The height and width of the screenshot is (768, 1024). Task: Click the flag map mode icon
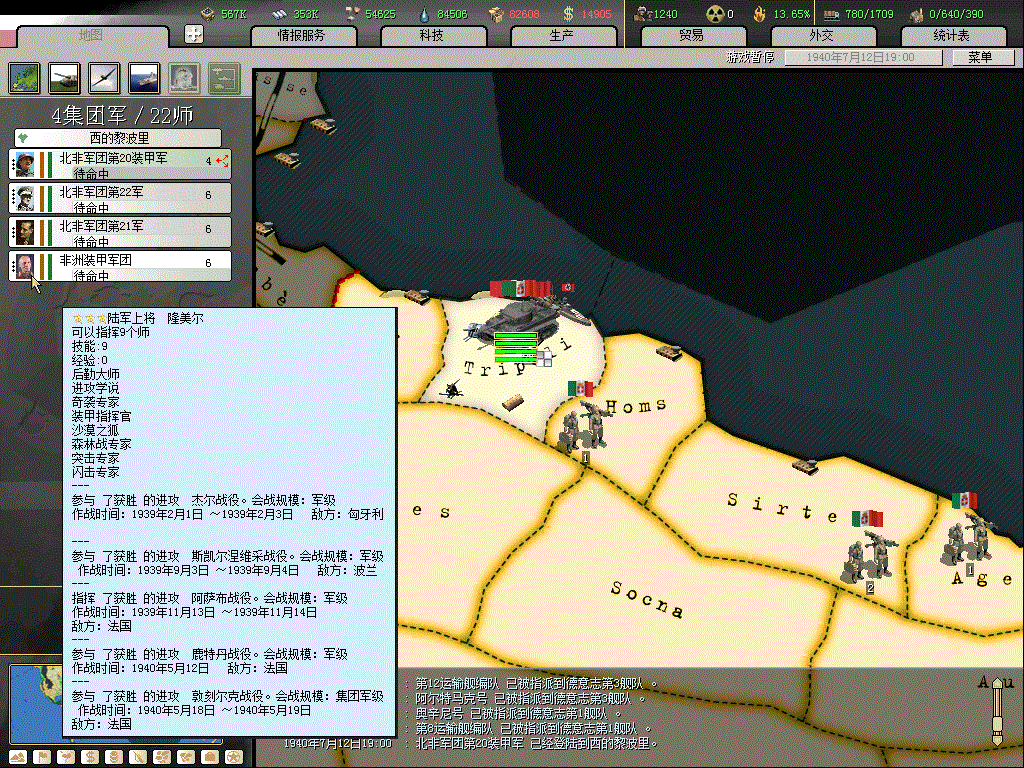(x=42, y=755)
